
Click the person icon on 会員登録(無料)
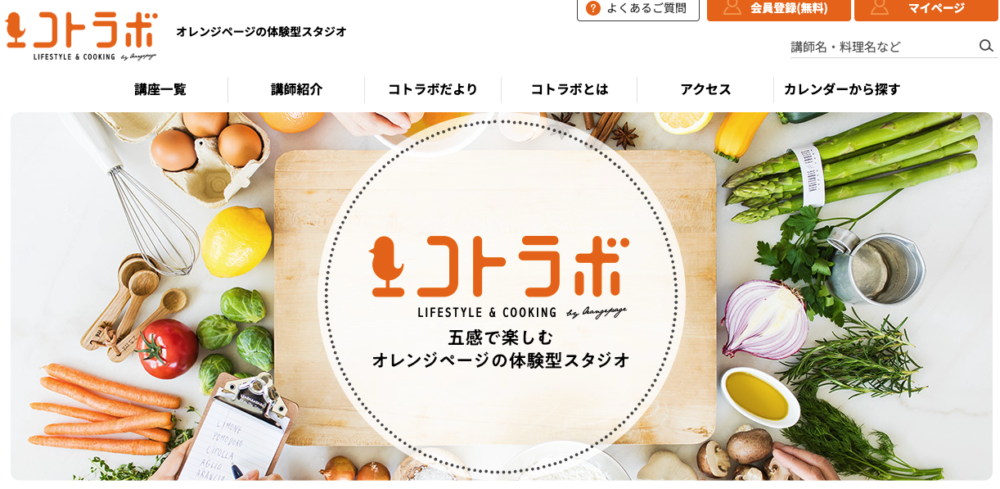732,8
